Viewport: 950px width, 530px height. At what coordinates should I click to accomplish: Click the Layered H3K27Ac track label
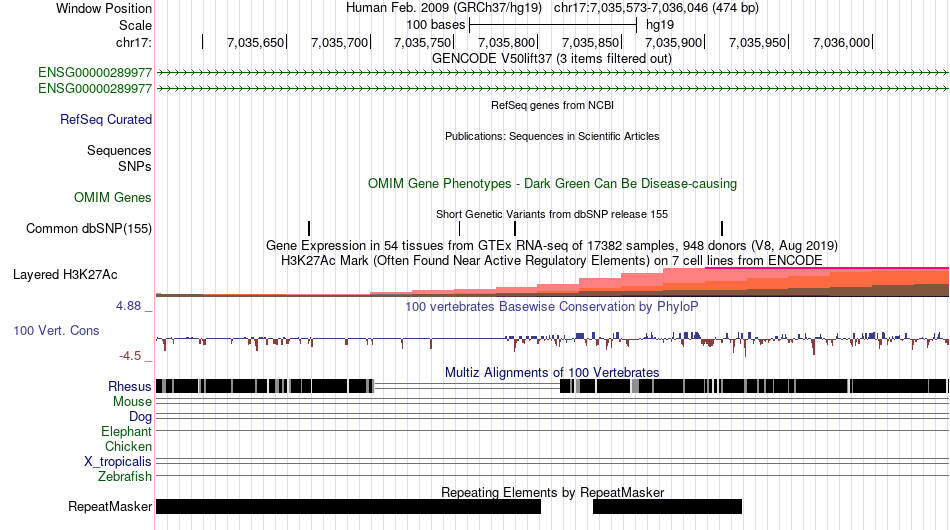[x=65, y=274]
